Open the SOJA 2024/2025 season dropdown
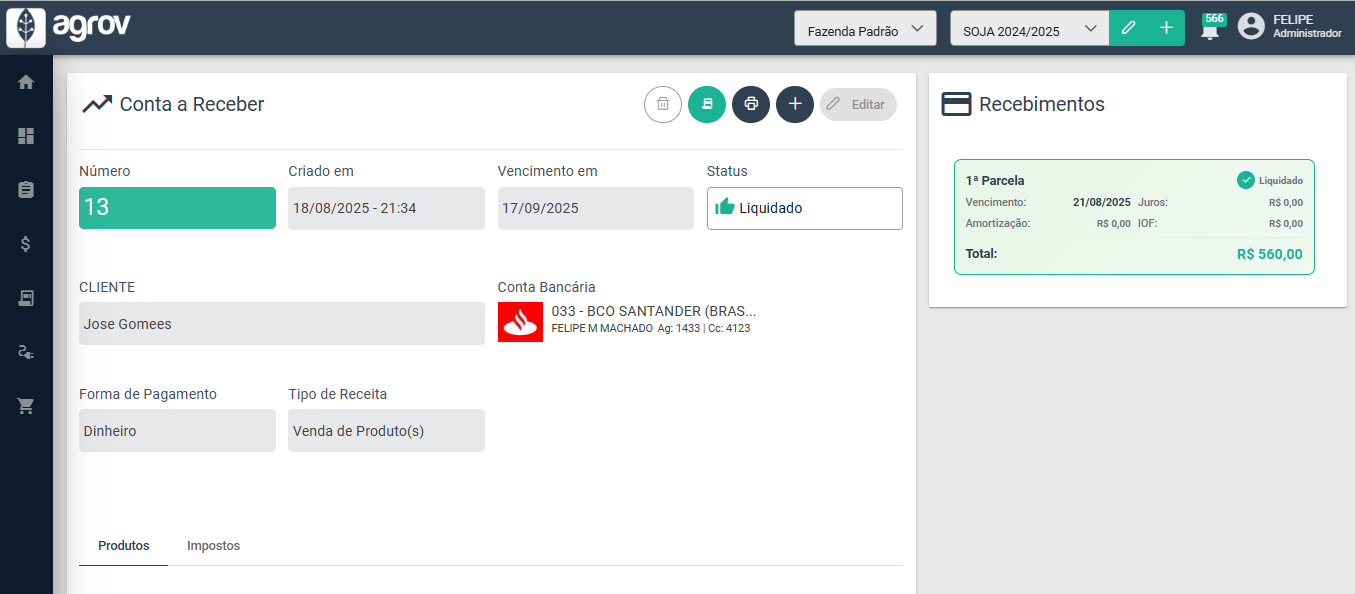Viewport: 1355px width, 594px height. (1029, 29)
